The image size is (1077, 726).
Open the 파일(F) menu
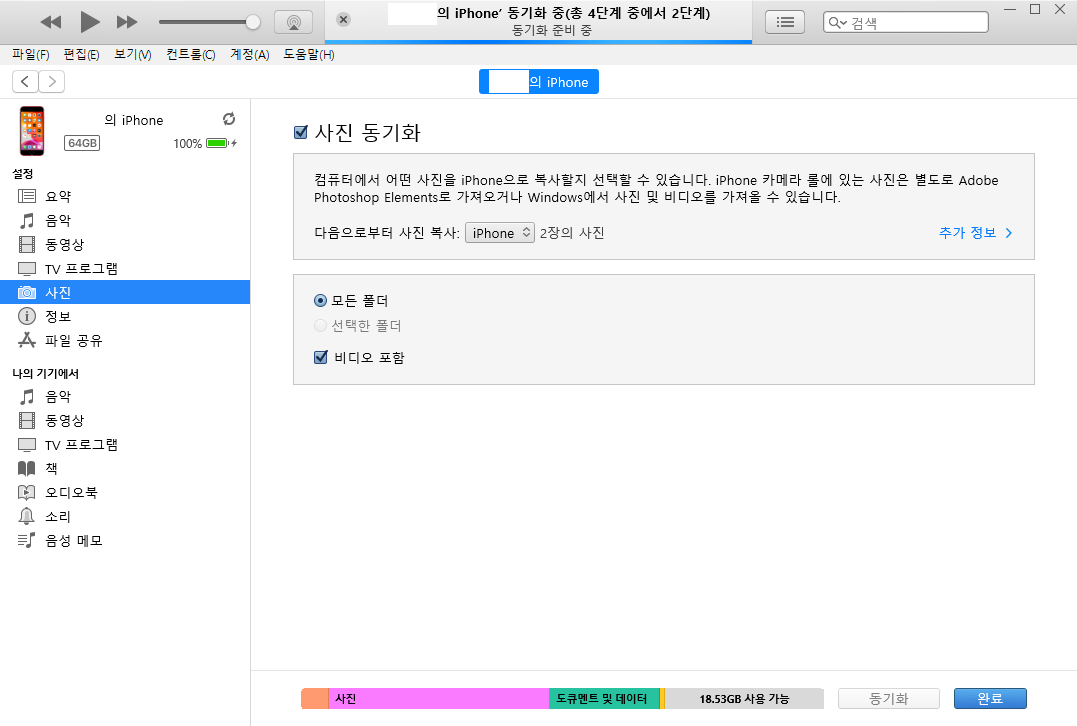(x=31, y=54)
